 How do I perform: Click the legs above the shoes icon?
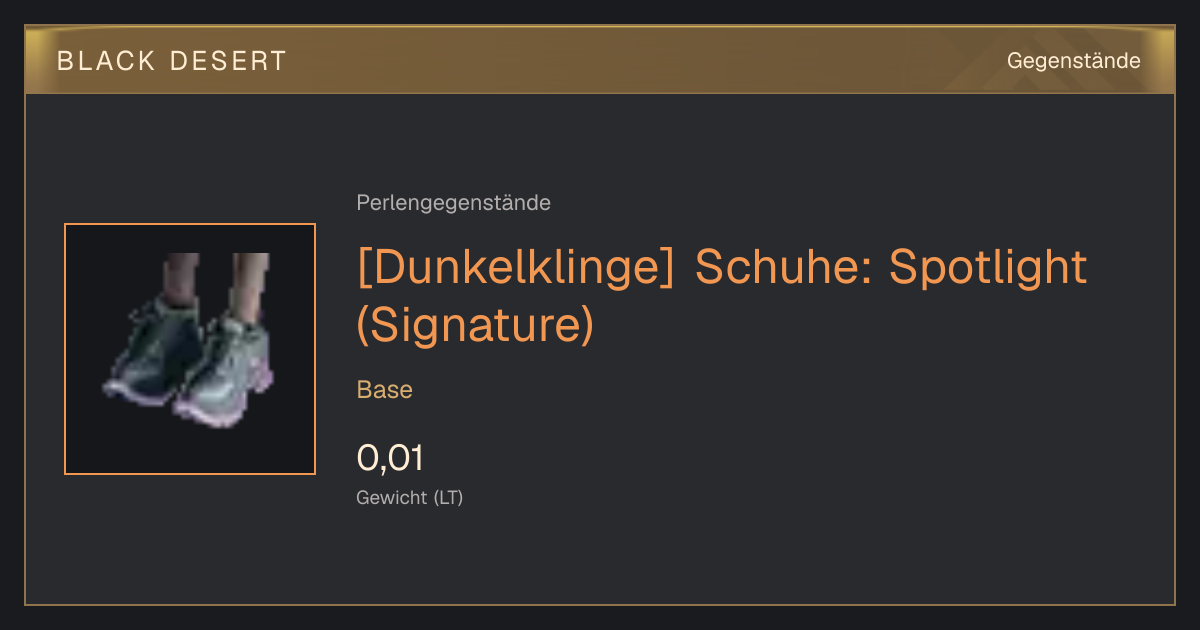click(210, 278)
